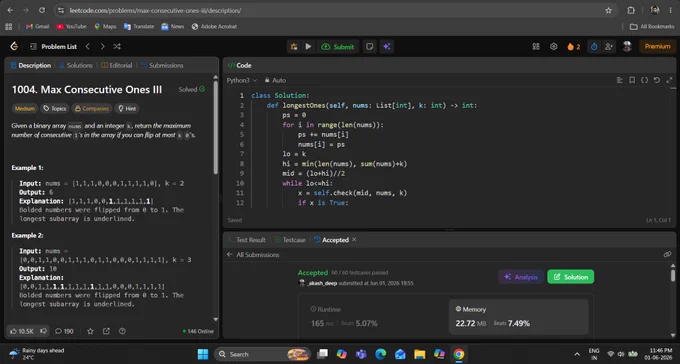Open the settings gear icon

(553, 46)
